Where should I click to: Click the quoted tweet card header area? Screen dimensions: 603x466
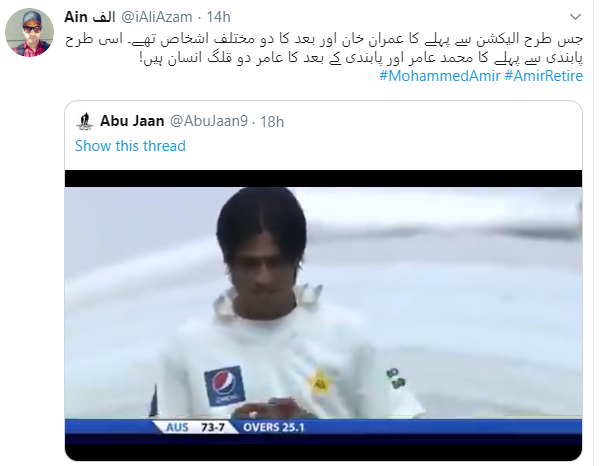click(323, 135)
